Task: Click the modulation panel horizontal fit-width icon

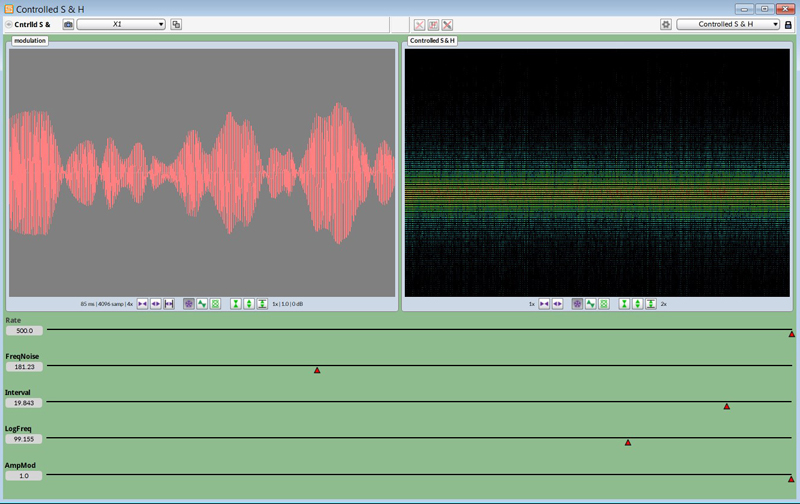Action: 169,304
